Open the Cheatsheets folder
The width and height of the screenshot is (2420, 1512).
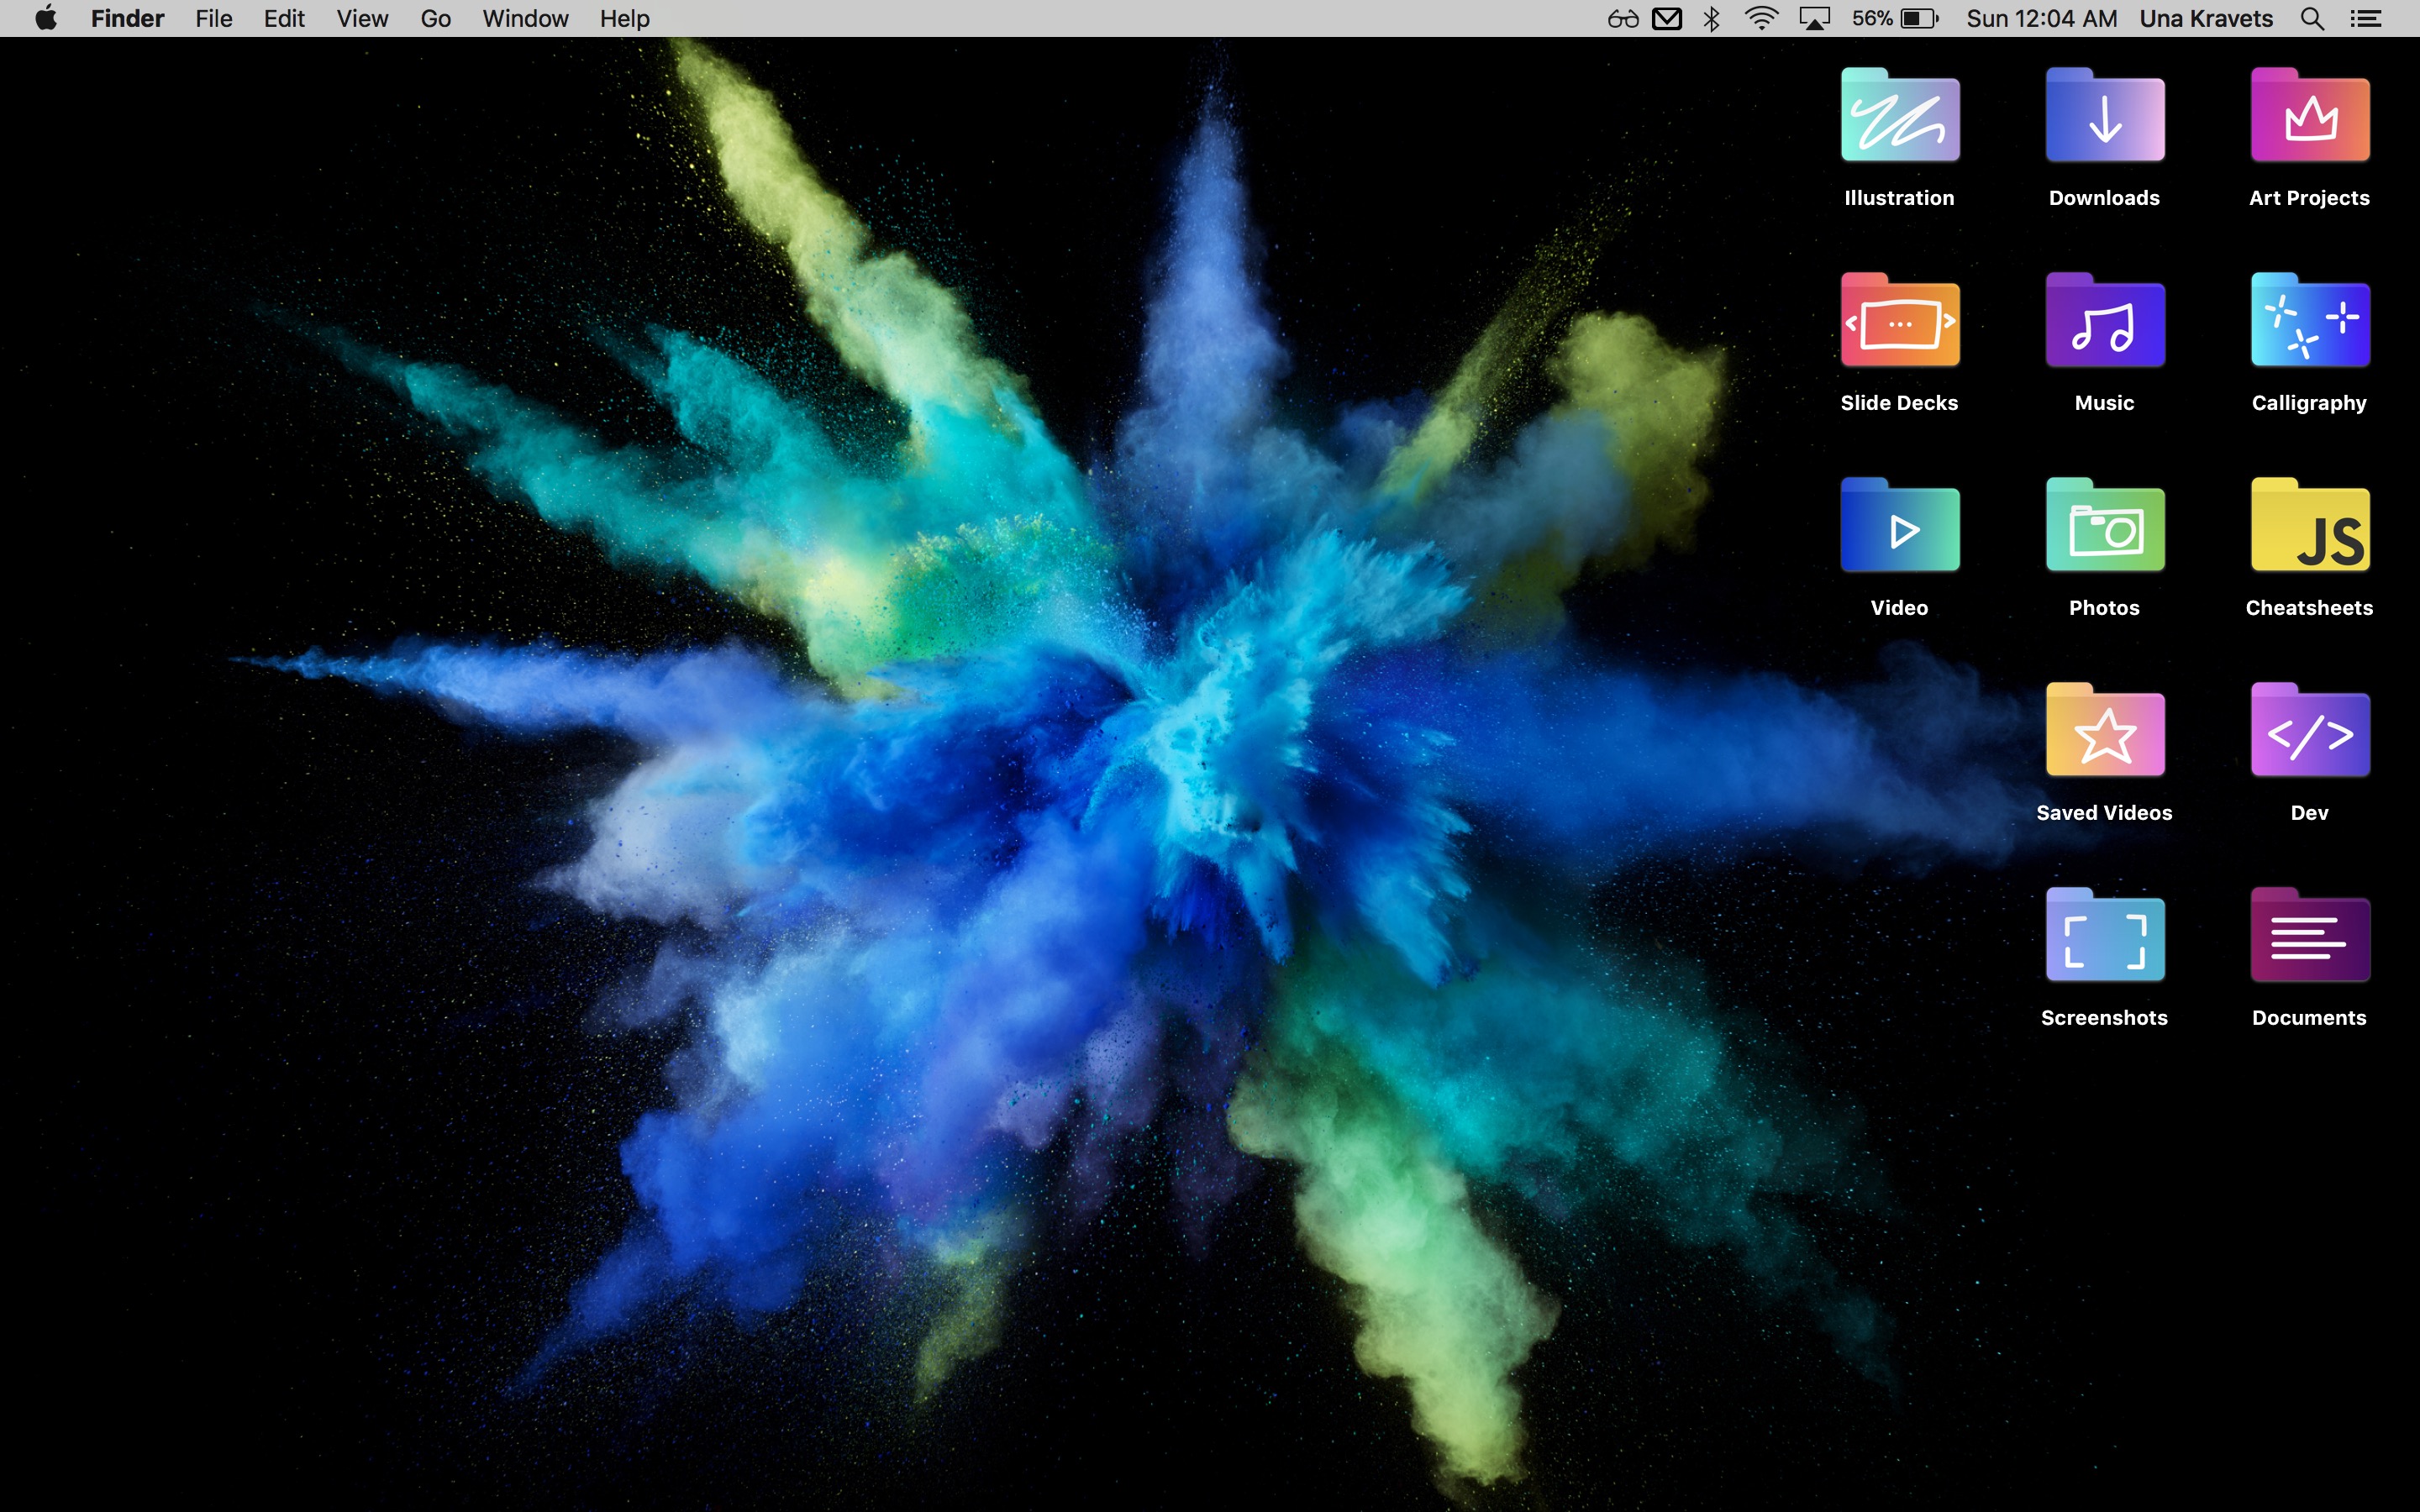tap(2309, 527)
